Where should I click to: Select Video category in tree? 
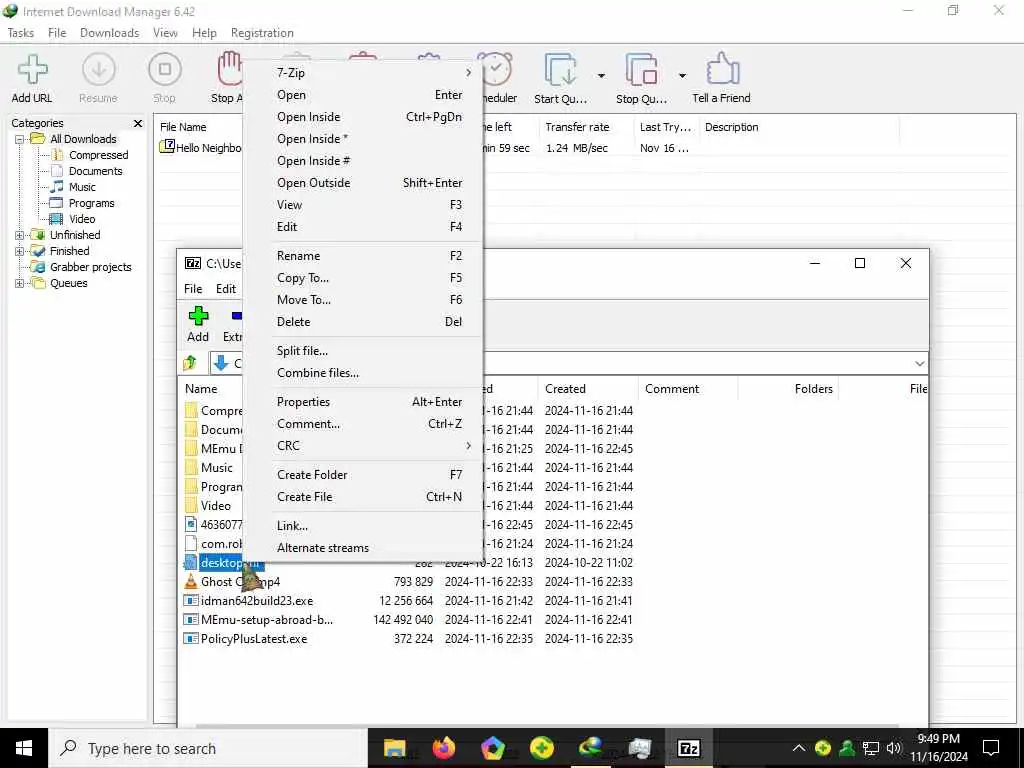tap(82, 219)
